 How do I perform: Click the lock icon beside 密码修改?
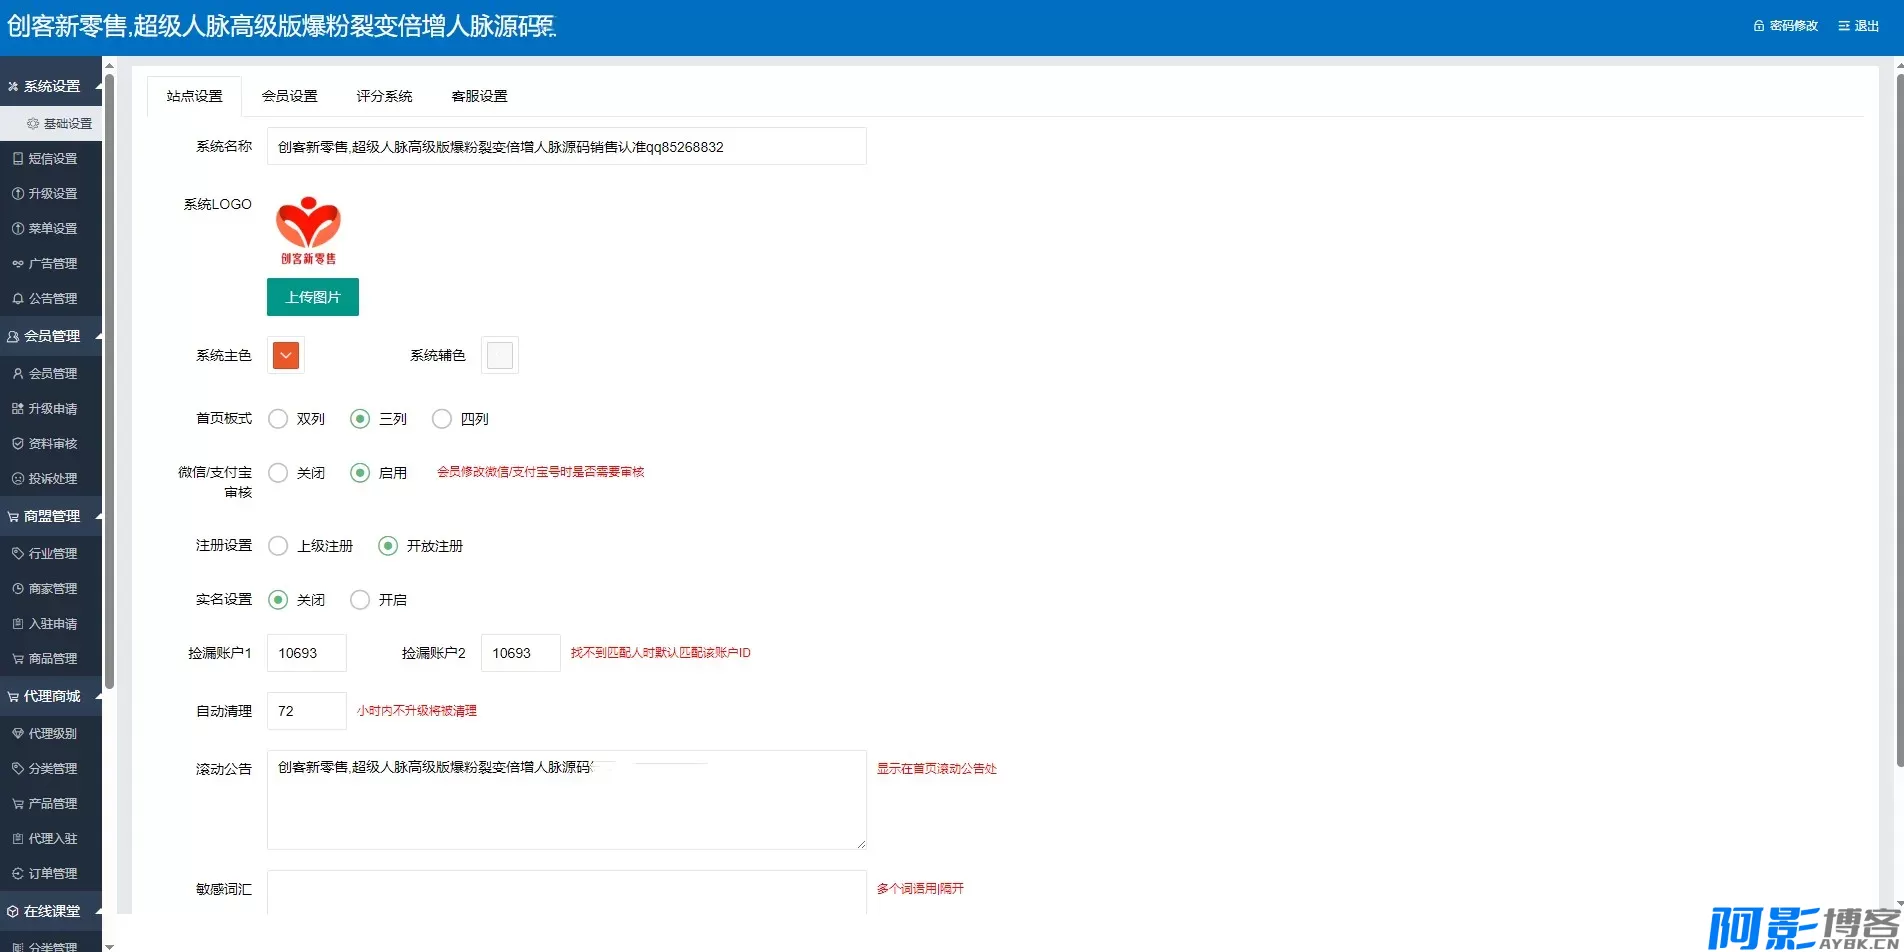(1759, 26)
